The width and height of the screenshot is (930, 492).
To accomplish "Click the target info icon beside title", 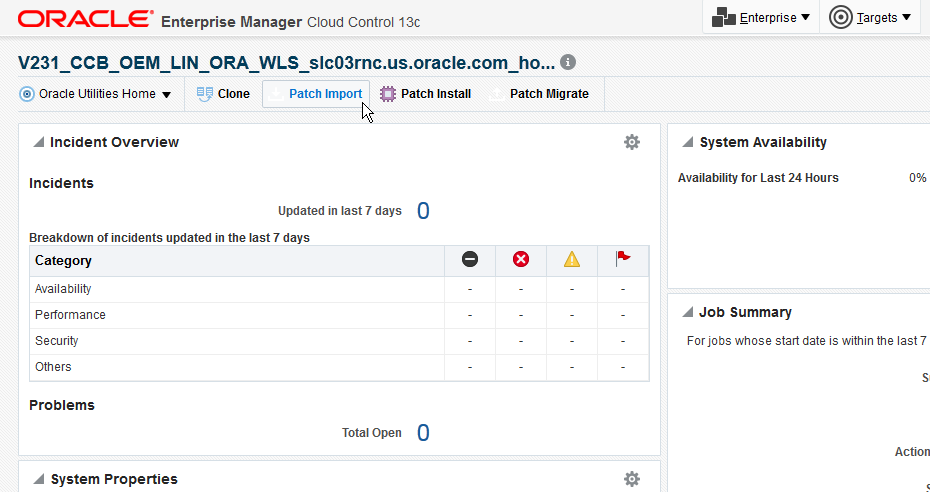I will coord(568,62).
